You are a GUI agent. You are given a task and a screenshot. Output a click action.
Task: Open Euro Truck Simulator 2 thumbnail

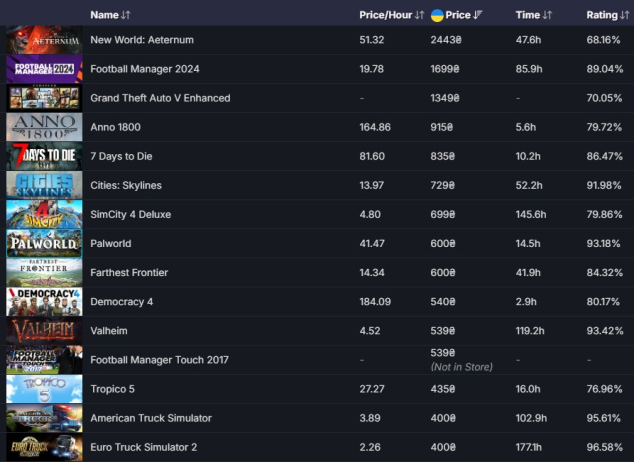coord(44,447)
